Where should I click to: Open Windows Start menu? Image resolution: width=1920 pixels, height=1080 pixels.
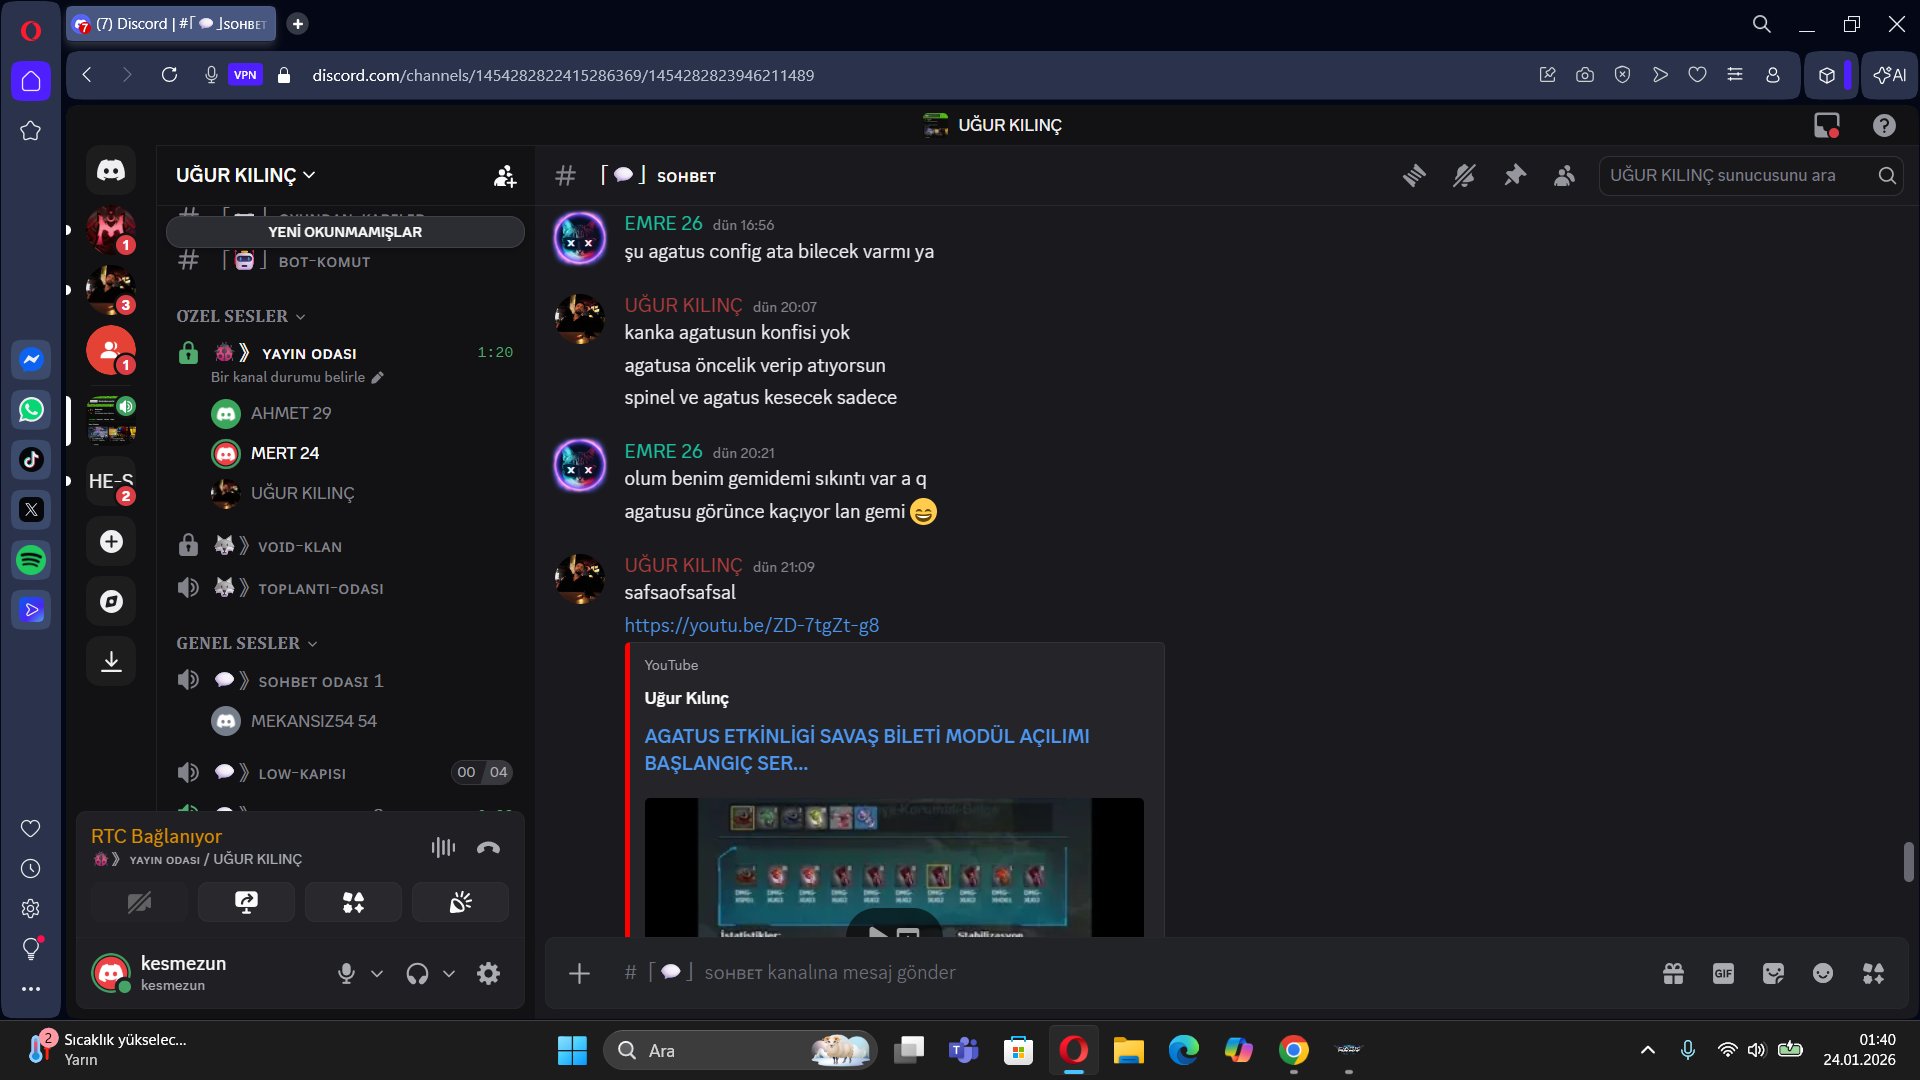pyautogui.click(x=572, y=1050)
